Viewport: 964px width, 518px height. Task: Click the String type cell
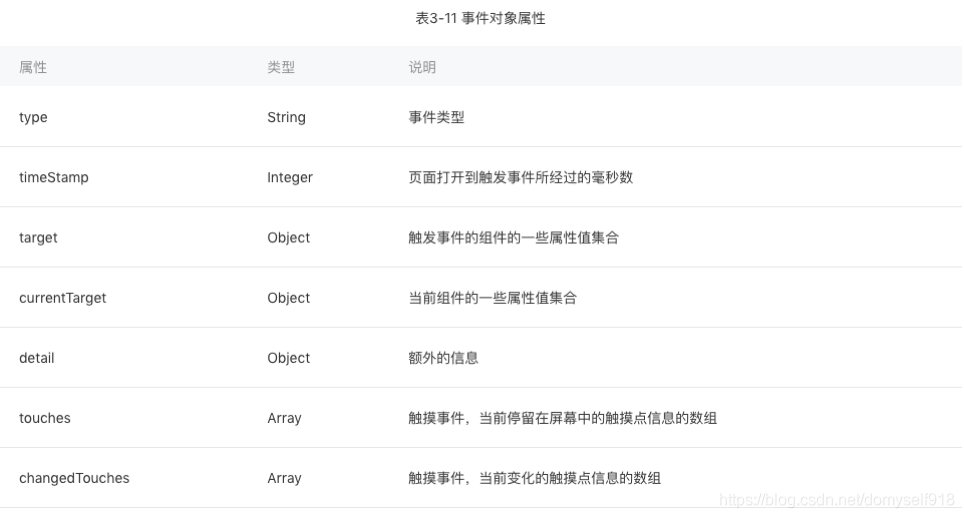point(286,117)
